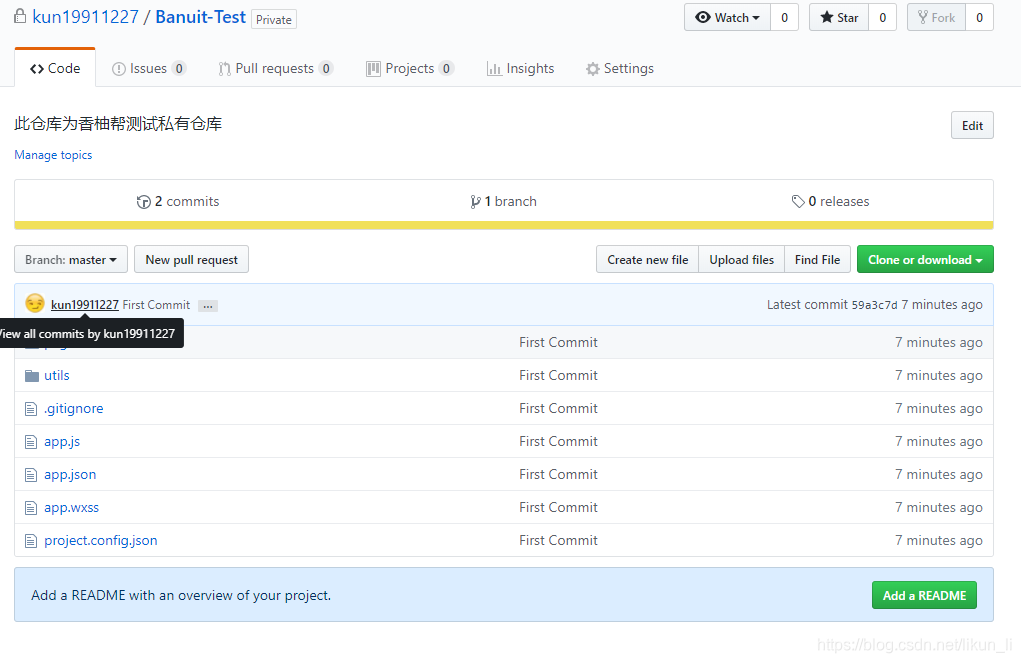Open the app.js file
Screen dimensions: 1021x663
coord(62,442)
